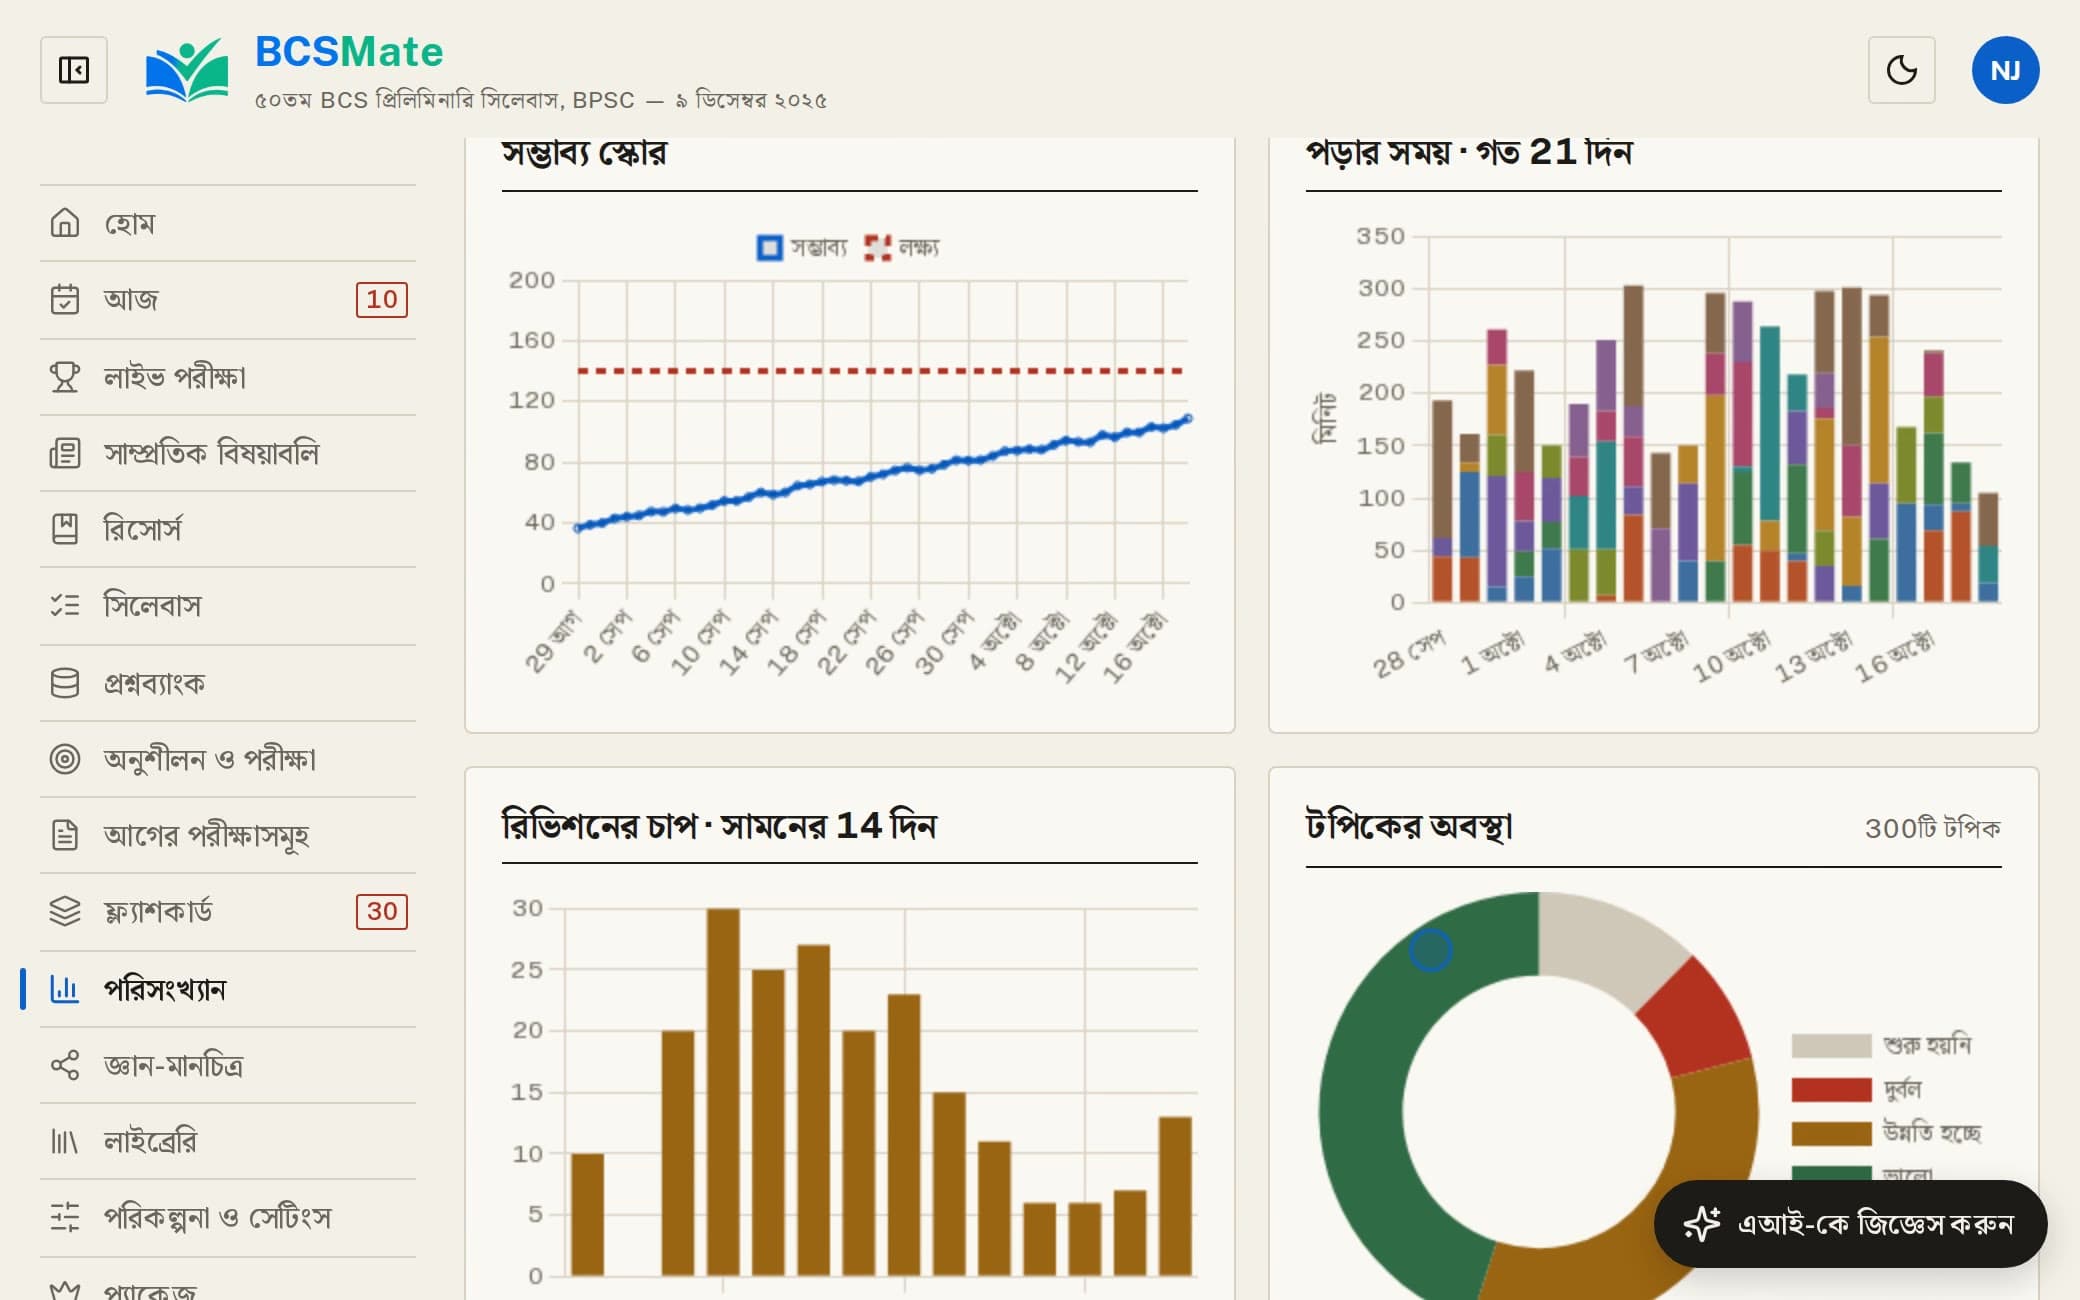This screenshot has height=1300, width=2080.
Task: Select জ্ঞান-মানচিত্র in the sidebar
Action: (x=228, y=1065)
